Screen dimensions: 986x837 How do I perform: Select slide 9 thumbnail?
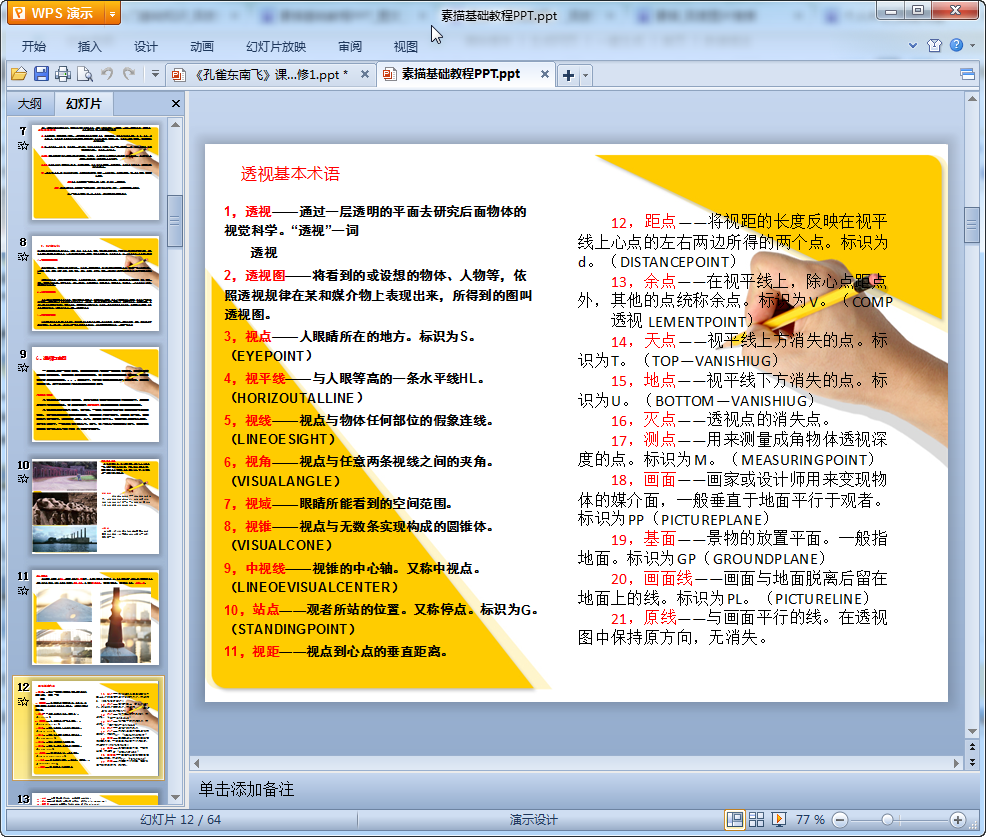click(x=96, y=395)
